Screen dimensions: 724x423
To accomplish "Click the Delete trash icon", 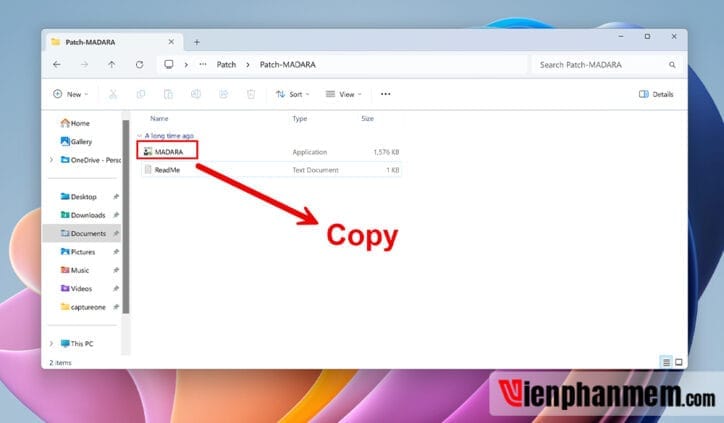I will click(251, 94).
